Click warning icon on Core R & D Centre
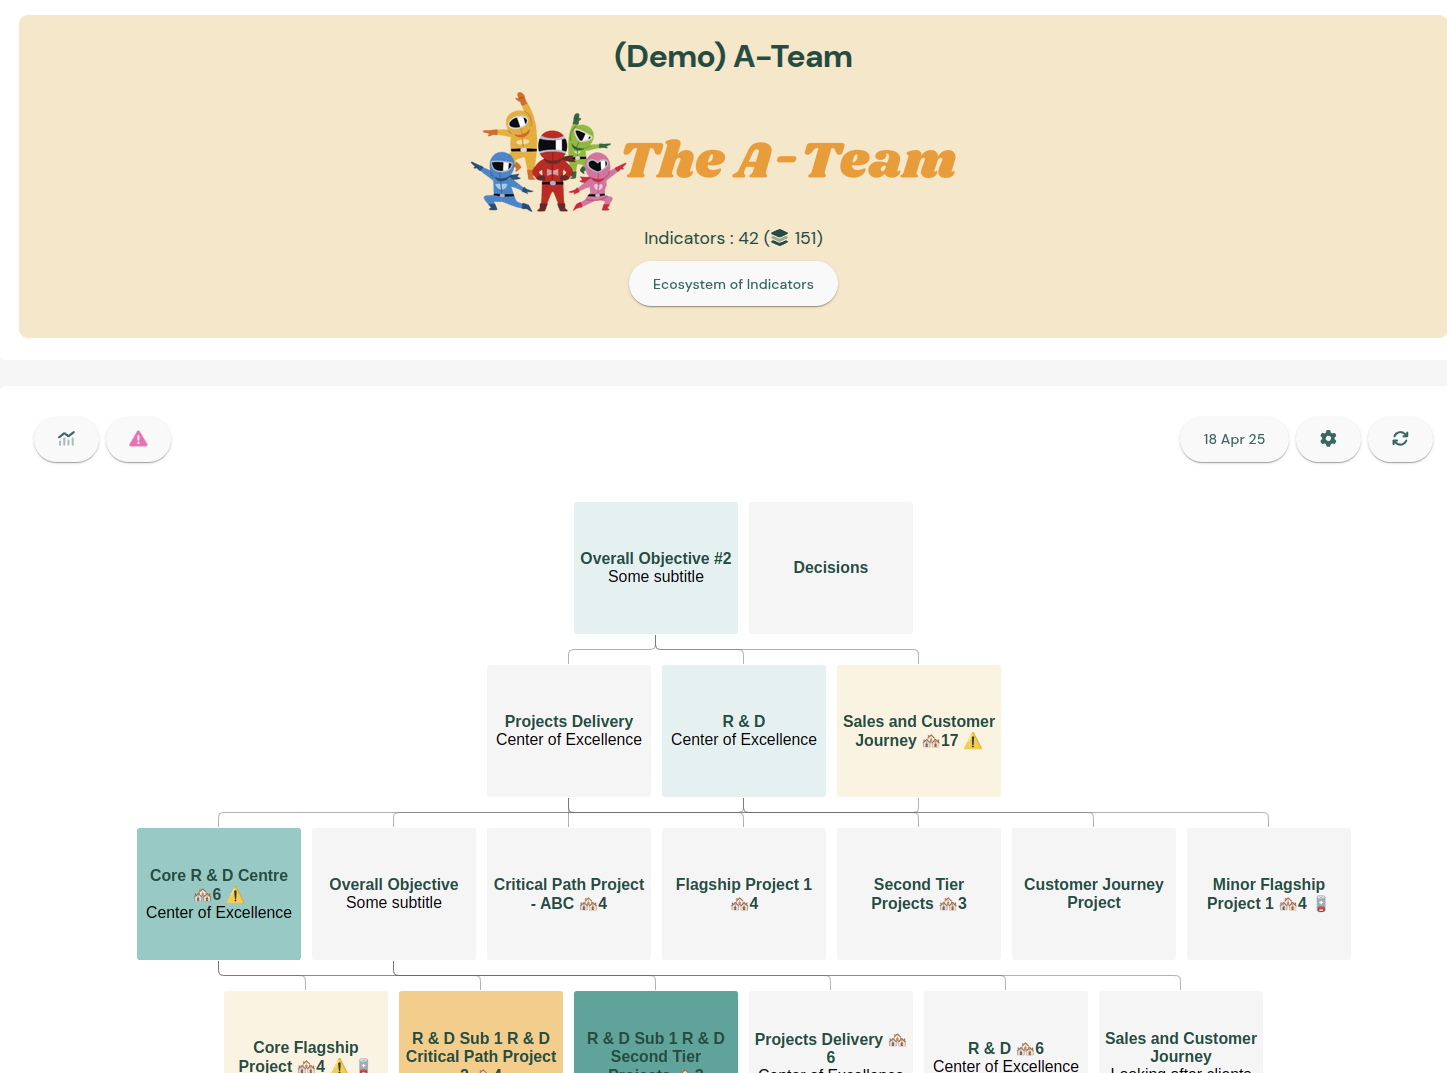Image resolution: width=1447 pixels, height=1073 pixels. pos(236,895)
